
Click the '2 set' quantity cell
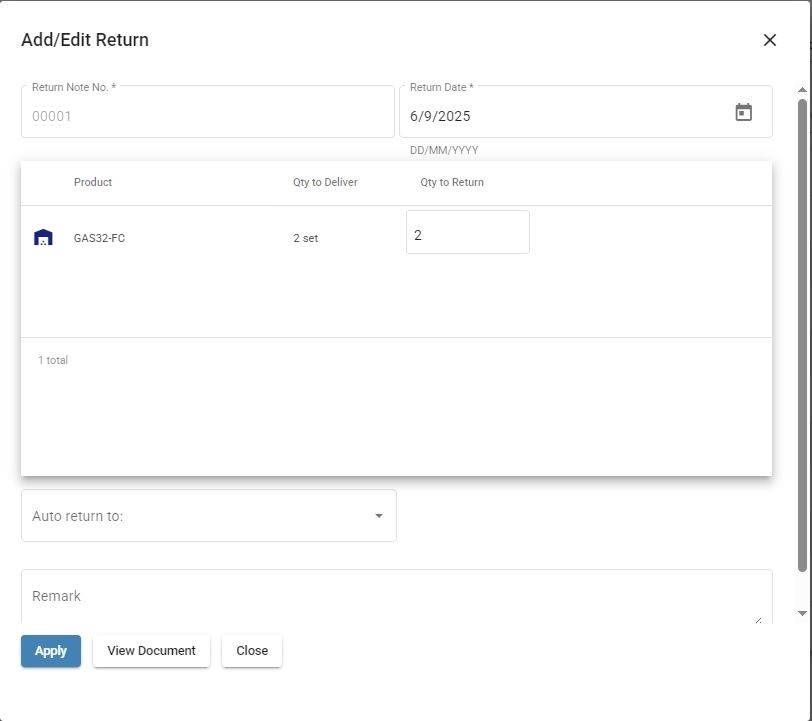click(x=306, y=238)
